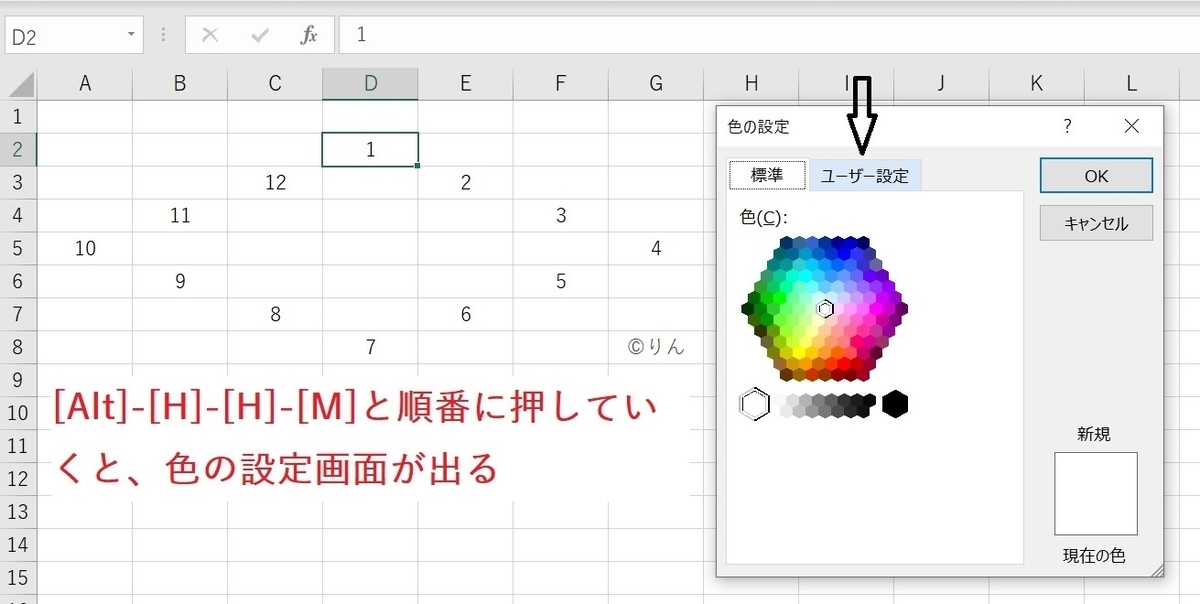Switch to the ユーザー設定 tab
The width and height of the screenshot is (1200, 604).
864,174
